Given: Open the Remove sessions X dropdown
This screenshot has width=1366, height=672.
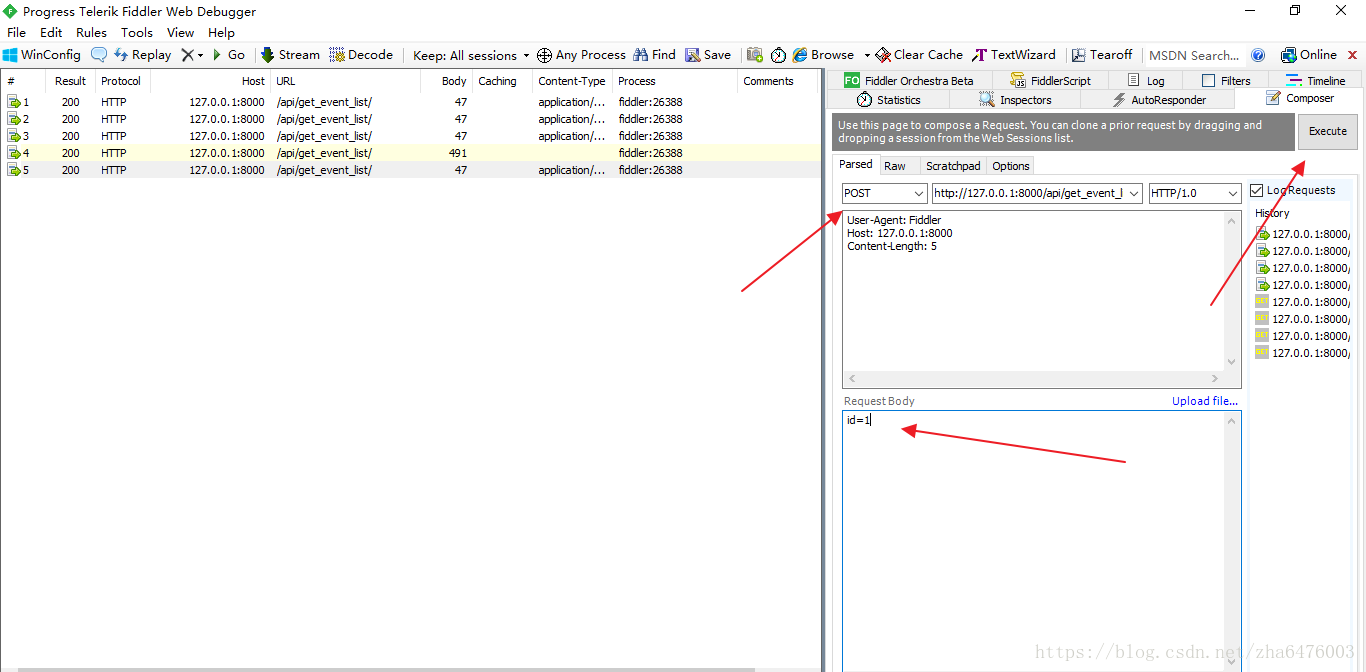Looking at the screenshot, I should click(x=192, y=55).
